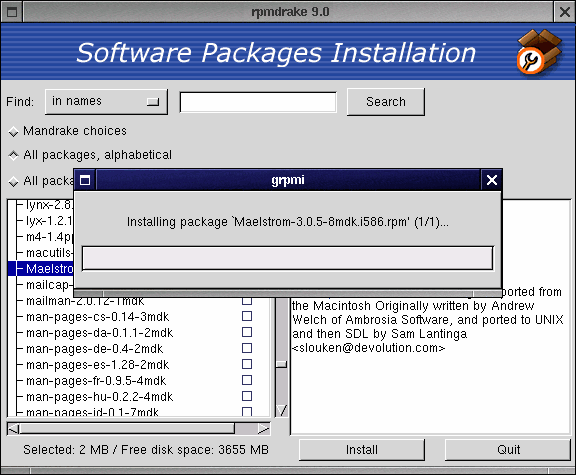Check the man-pages-de-0.4-2mdk checkbox
Screen dimensions: 576x475
tap(247, 348)
